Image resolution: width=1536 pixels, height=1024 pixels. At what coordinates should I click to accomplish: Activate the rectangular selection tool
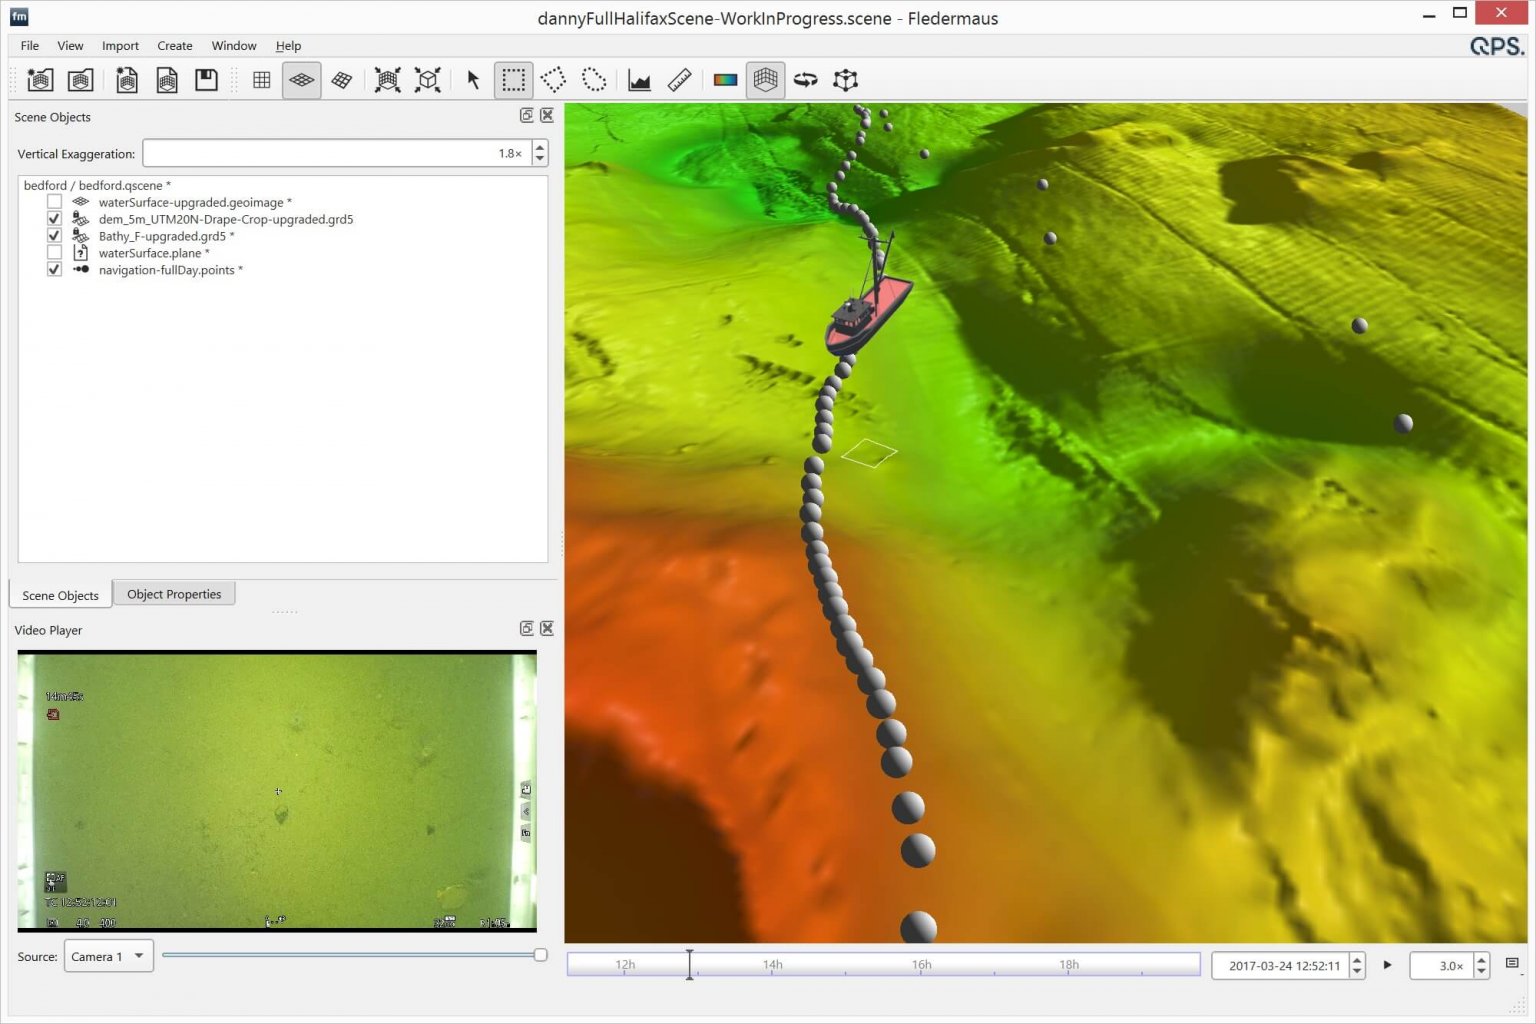tap(513, 80)
